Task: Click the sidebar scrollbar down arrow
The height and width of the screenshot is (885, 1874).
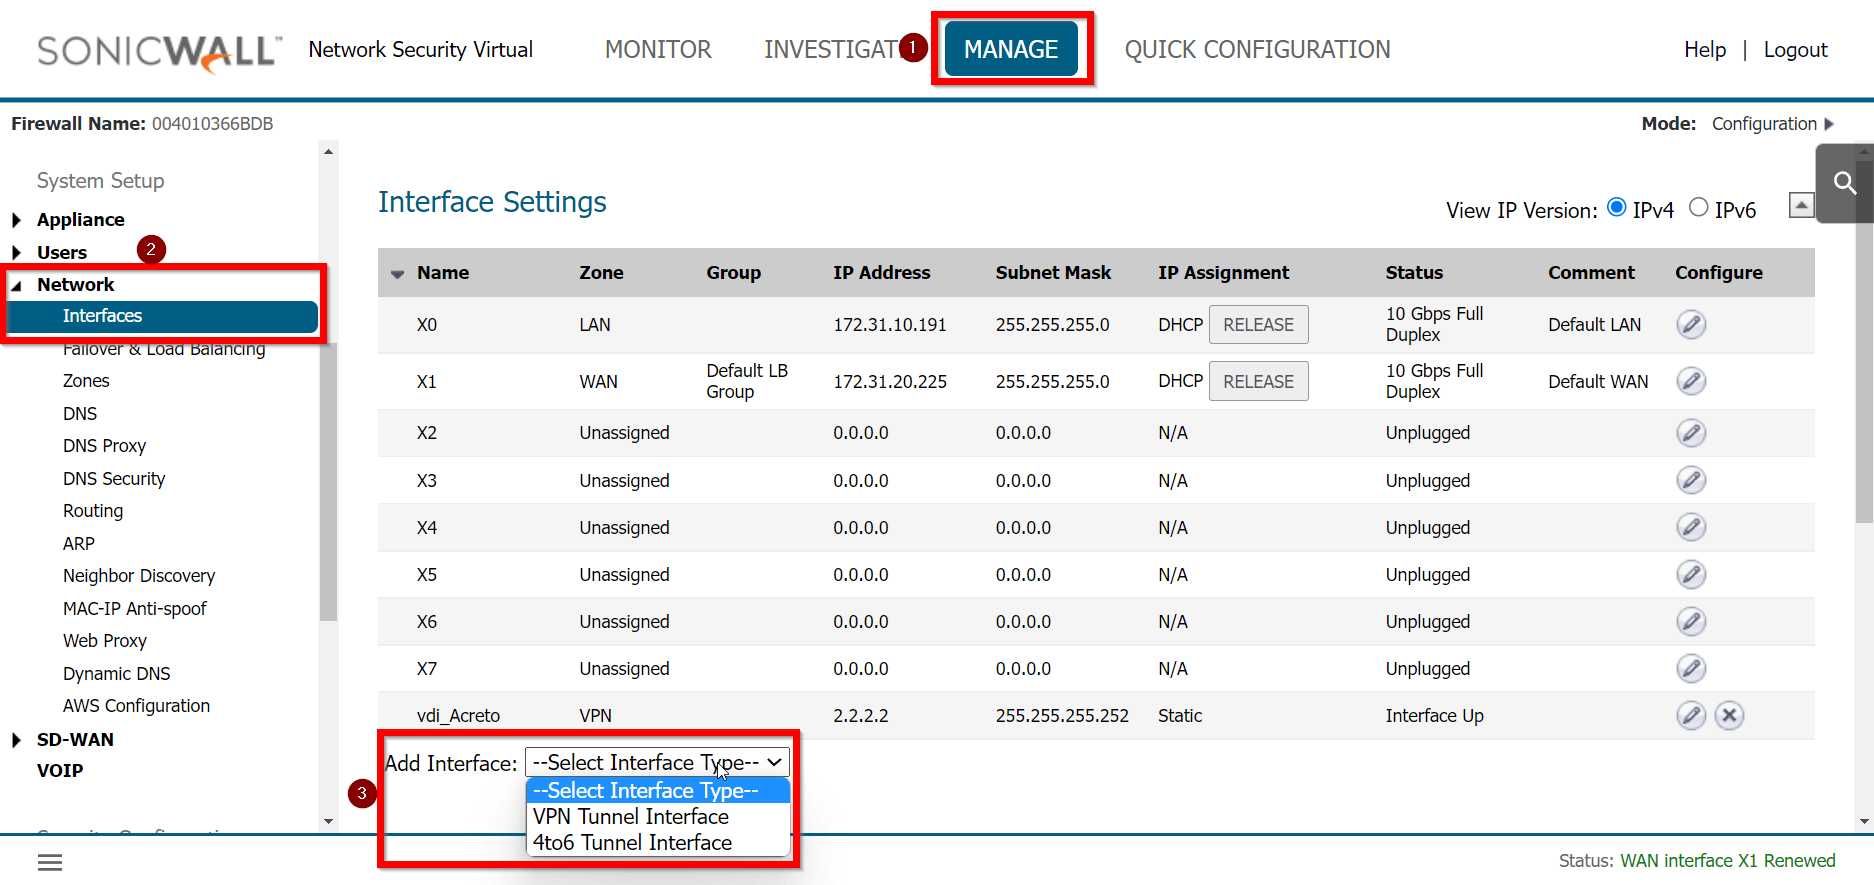Action: coord(328,822)
